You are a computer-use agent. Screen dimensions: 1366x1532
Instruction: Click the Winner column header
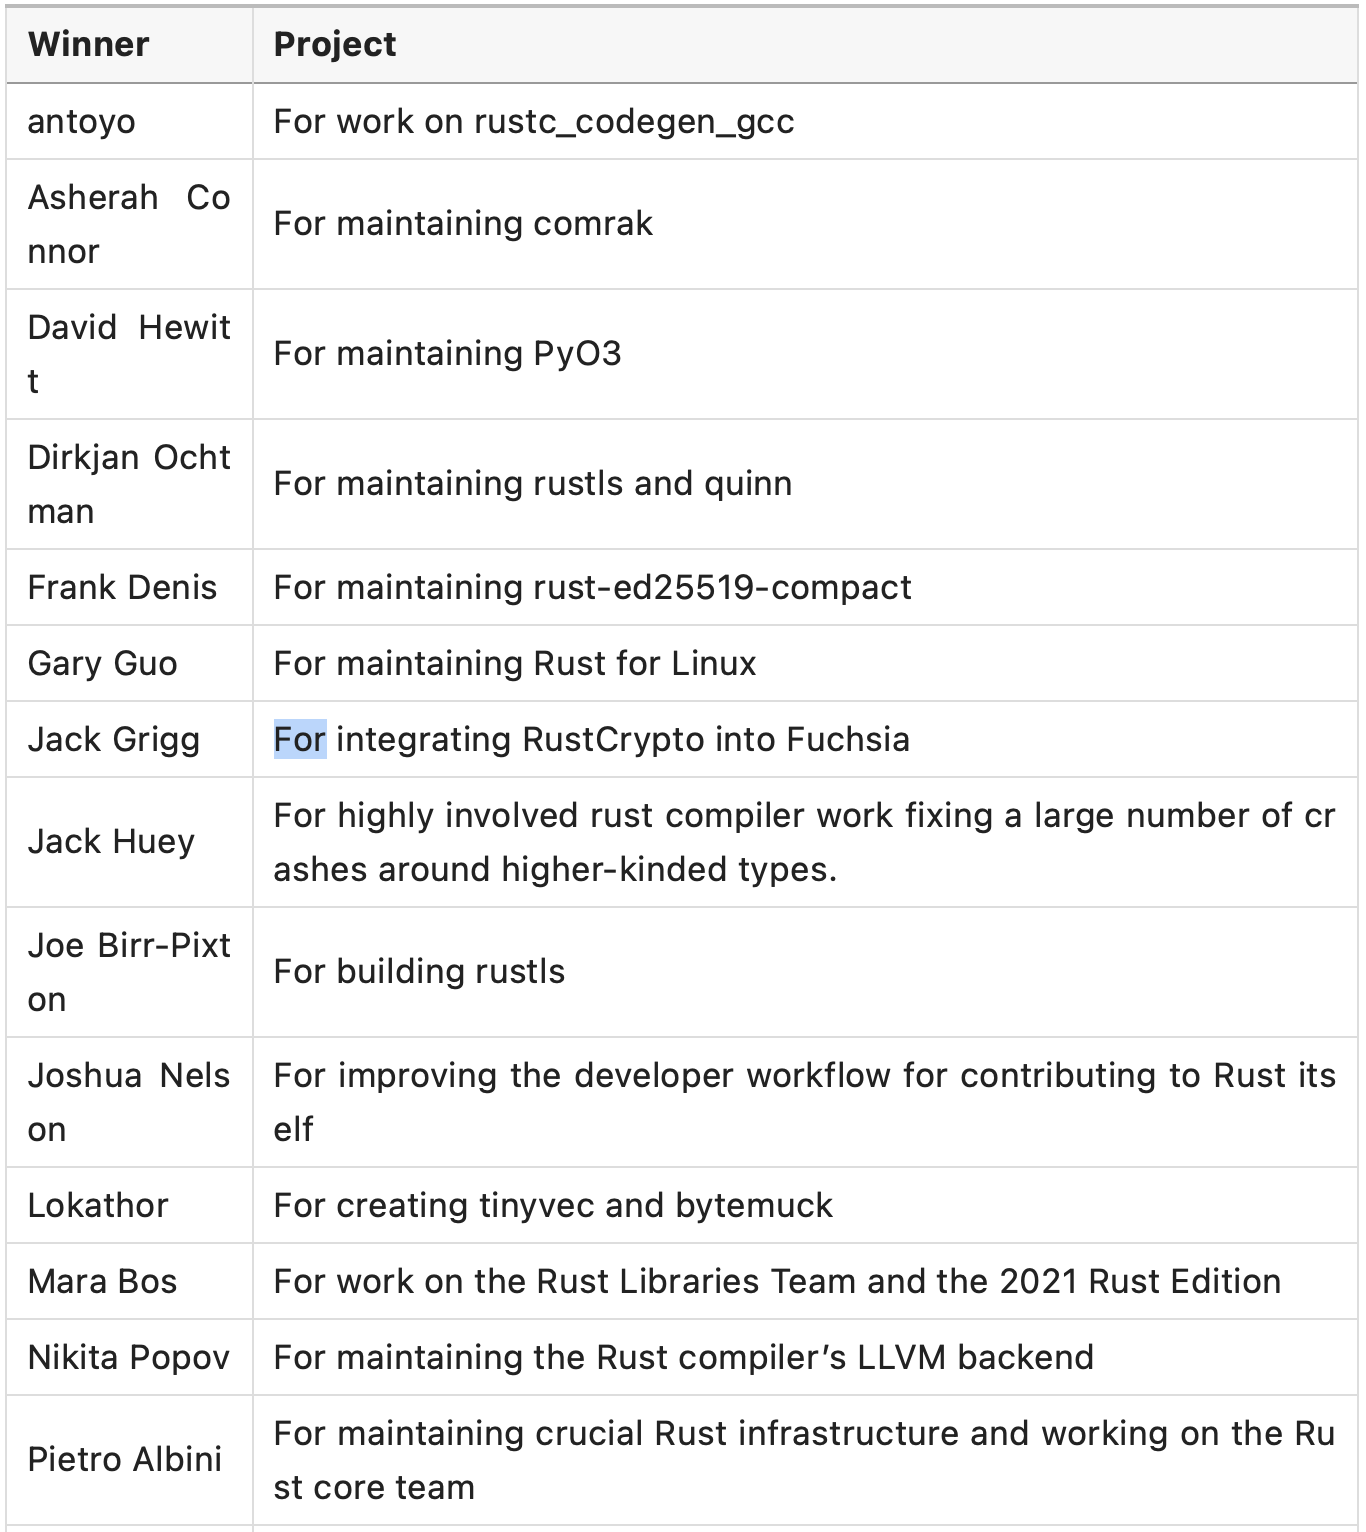[x=88, y=45]
